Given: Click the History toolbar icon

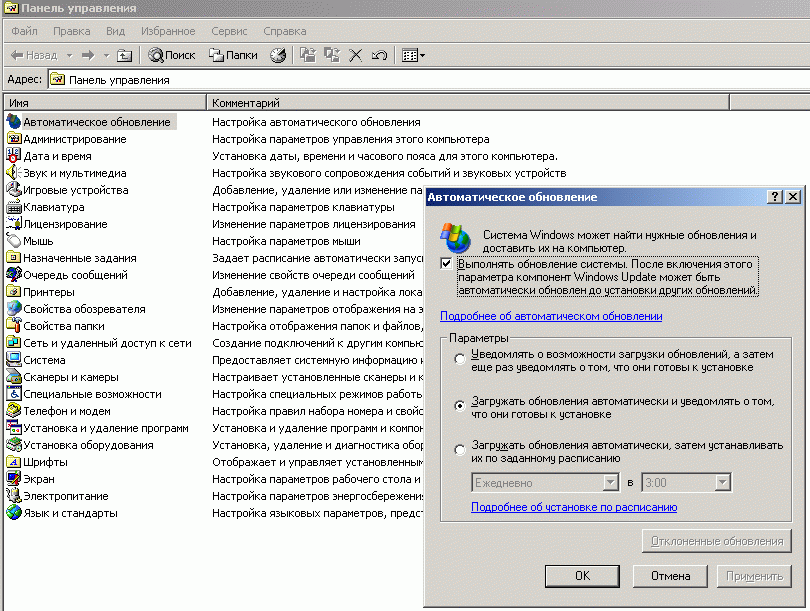Looking at the screenshot, I should click(278, 55).
